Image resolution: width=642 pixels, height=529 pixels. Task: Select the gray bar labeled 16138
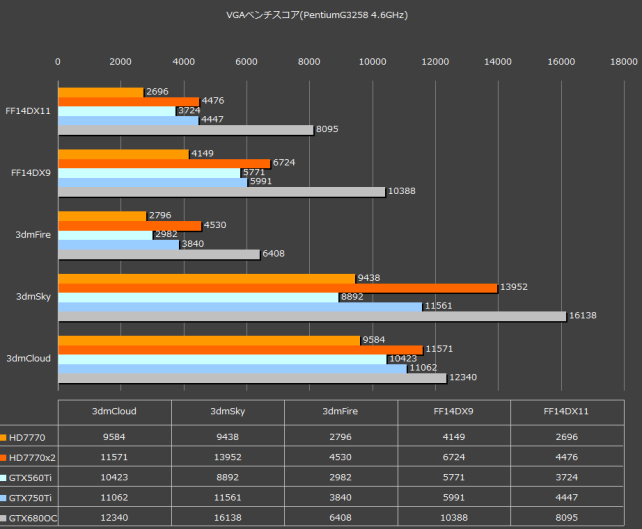[x=312, y=316]
